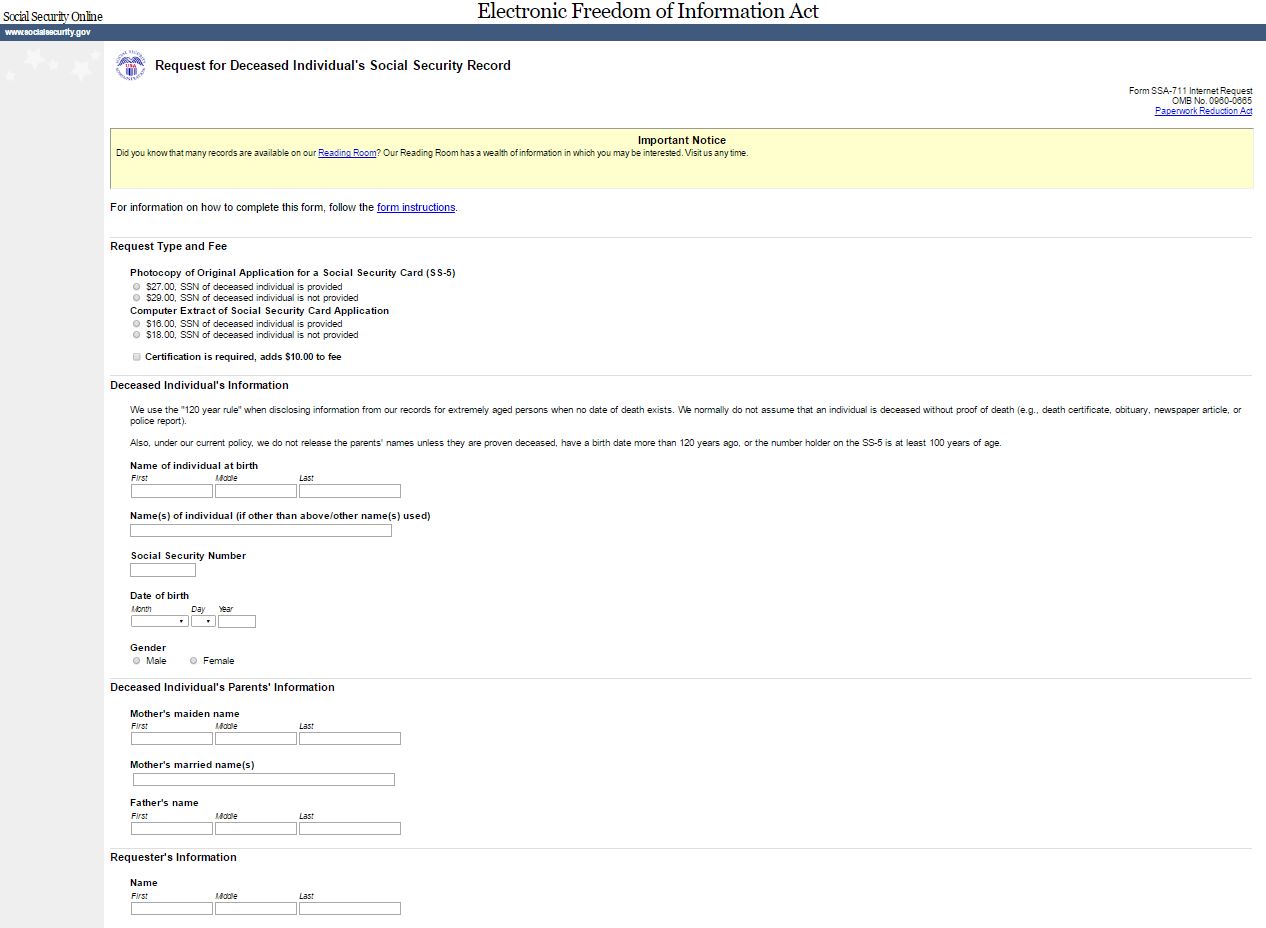Screen dimensions: 1266x928
Task: Select $29.00 photocopy SSN not provided option
Action: 137,298
